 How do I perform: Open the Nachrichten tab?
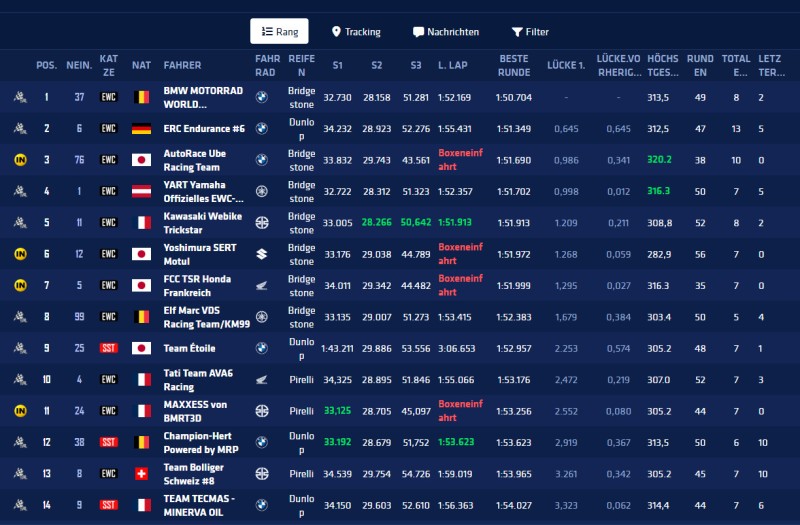pyautogui.click(x=446, y=32)
